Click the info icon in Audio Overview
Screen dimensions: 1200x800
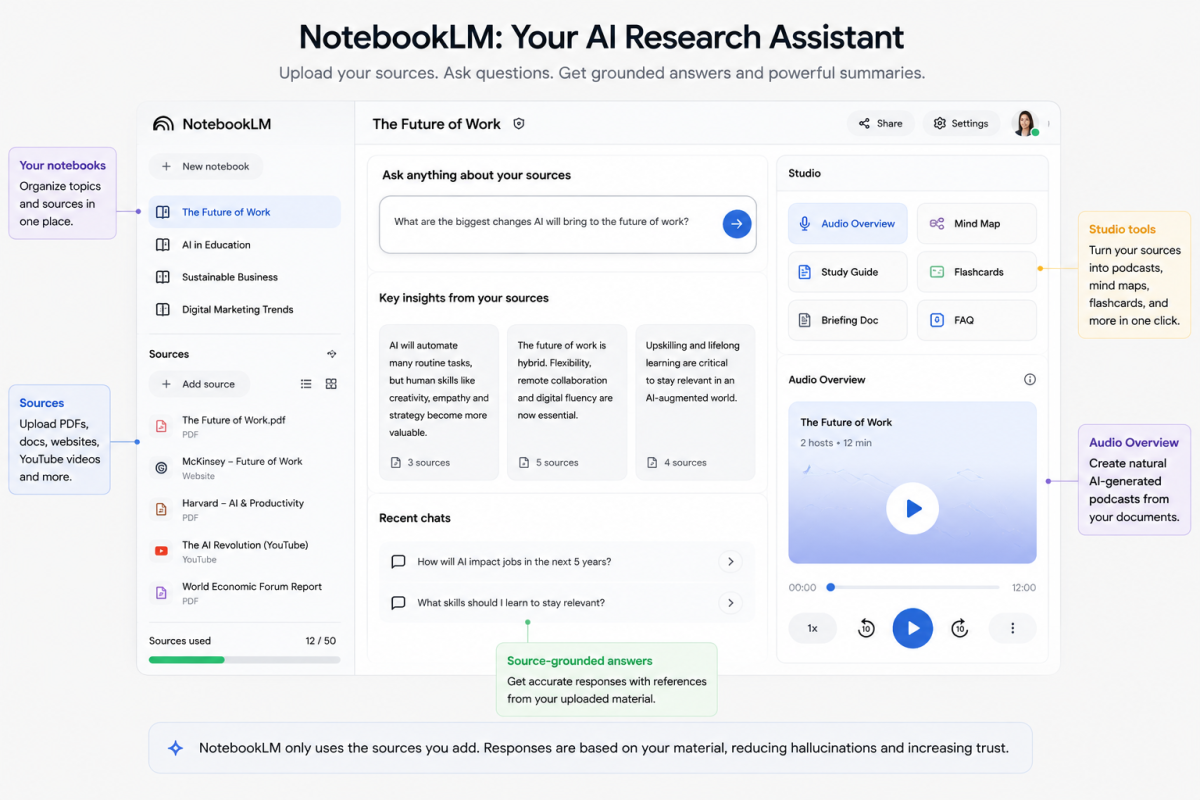pos(1030,380)
